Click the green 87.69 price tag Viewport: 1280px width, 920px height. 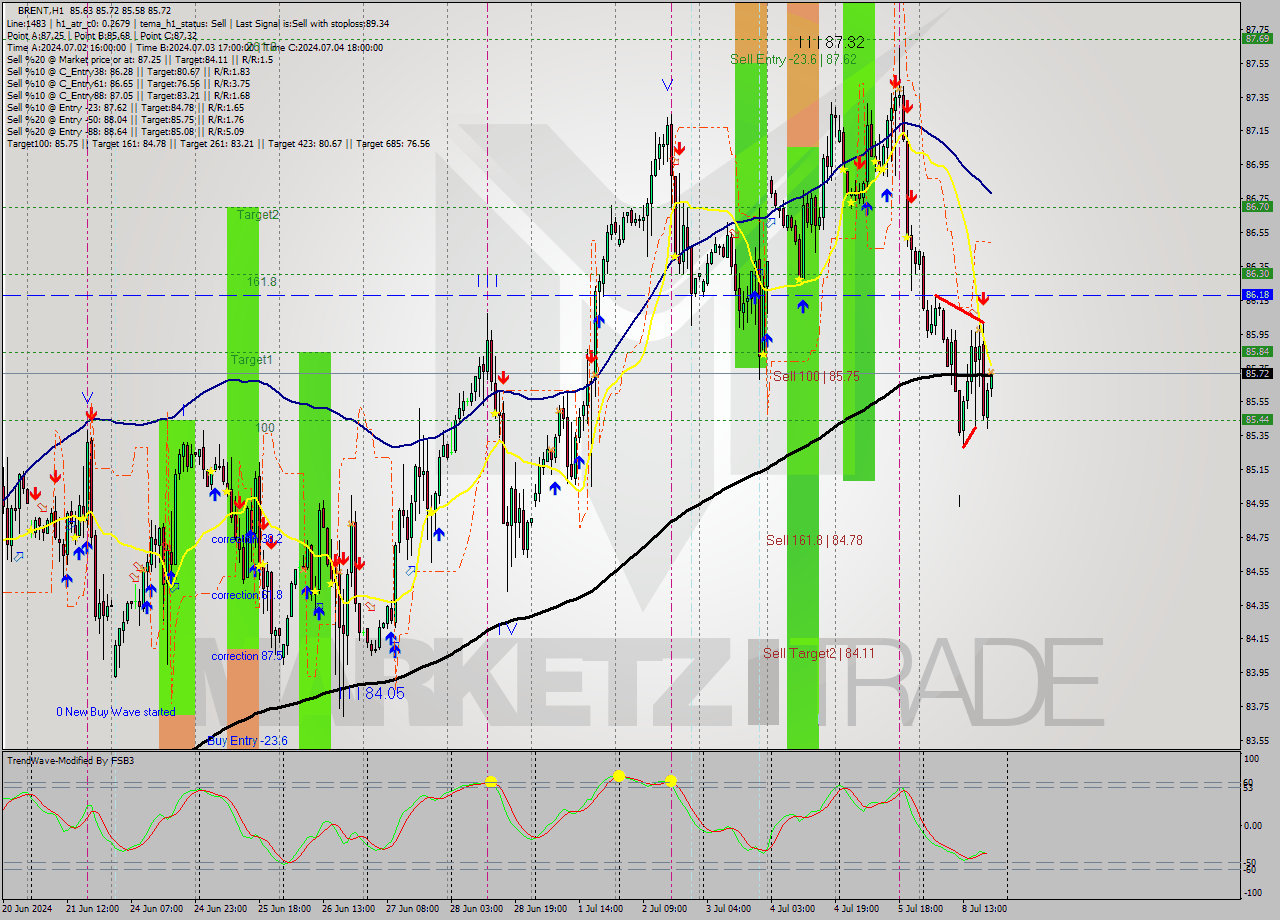pos(1257,38)
